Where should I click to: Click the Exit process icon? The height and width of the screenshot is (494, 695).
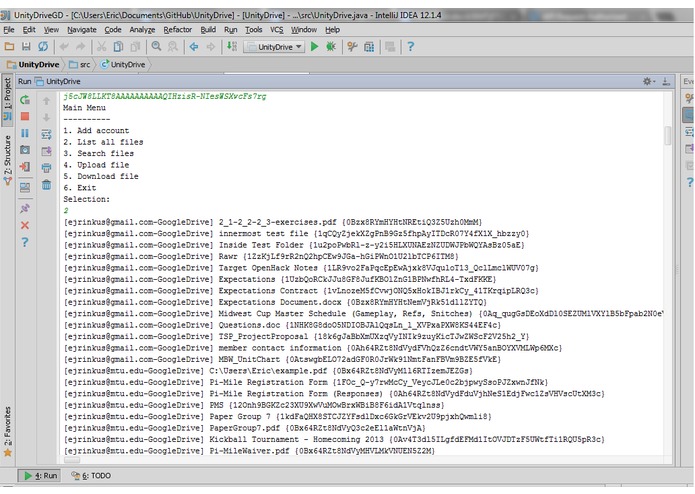point(25,167)
